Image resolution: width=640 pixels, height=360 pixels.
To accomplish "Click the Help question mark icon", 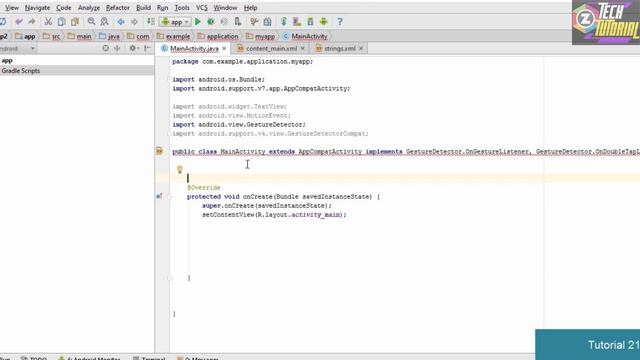I will tap(340, 22).
